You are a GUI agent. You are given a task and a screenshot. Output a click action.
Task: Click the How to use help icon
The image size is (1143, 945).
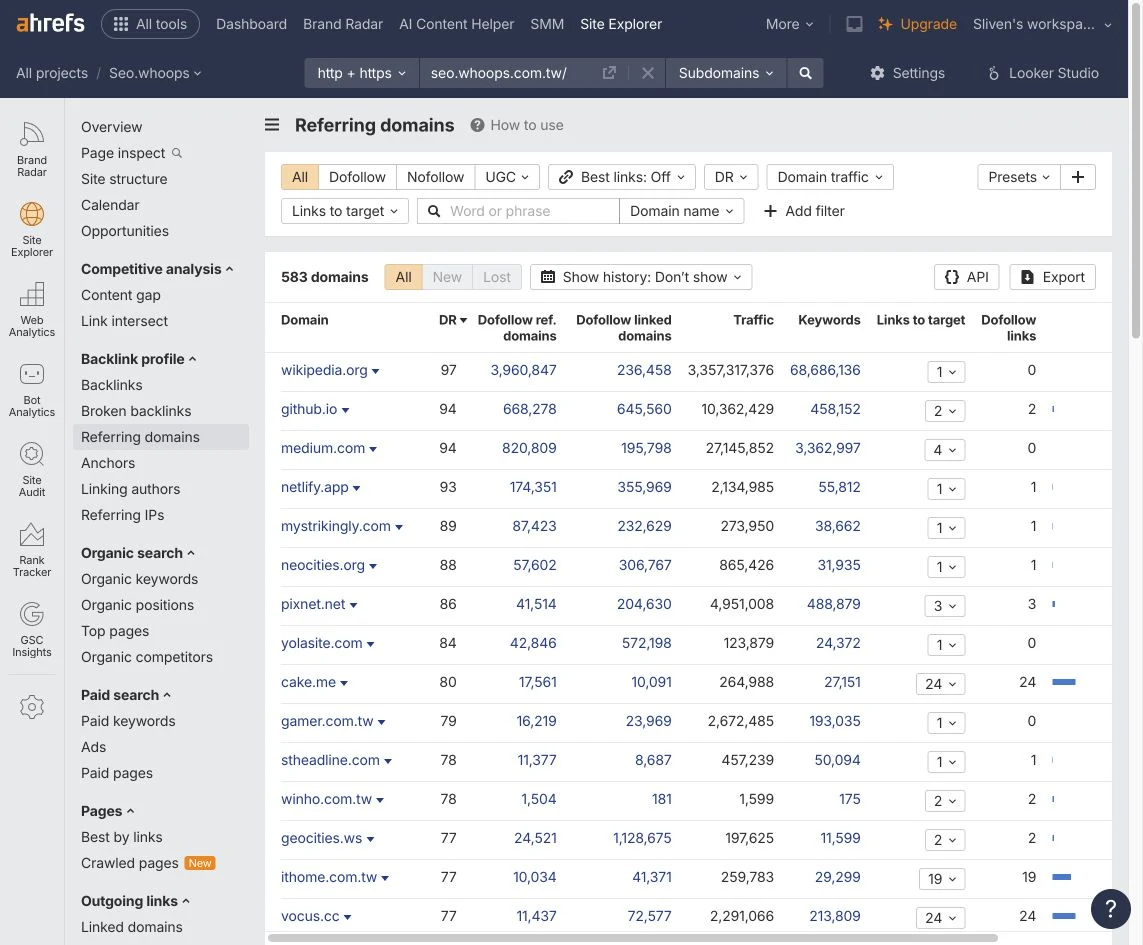pos(477,125)
